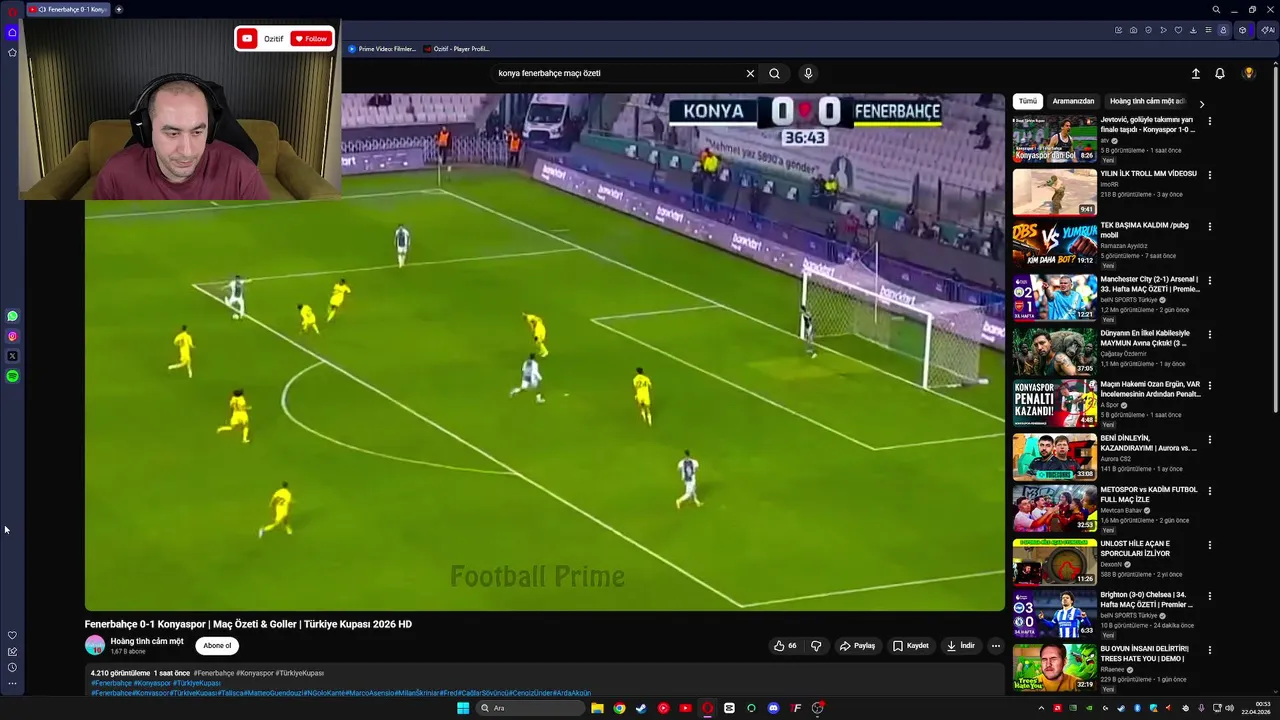Image resolution: width=1280 pixels, height=720 pixels.
Task: Open KONYASPOR PENALTI KAZANDI thumbnail
Action: pos(1055,403)
